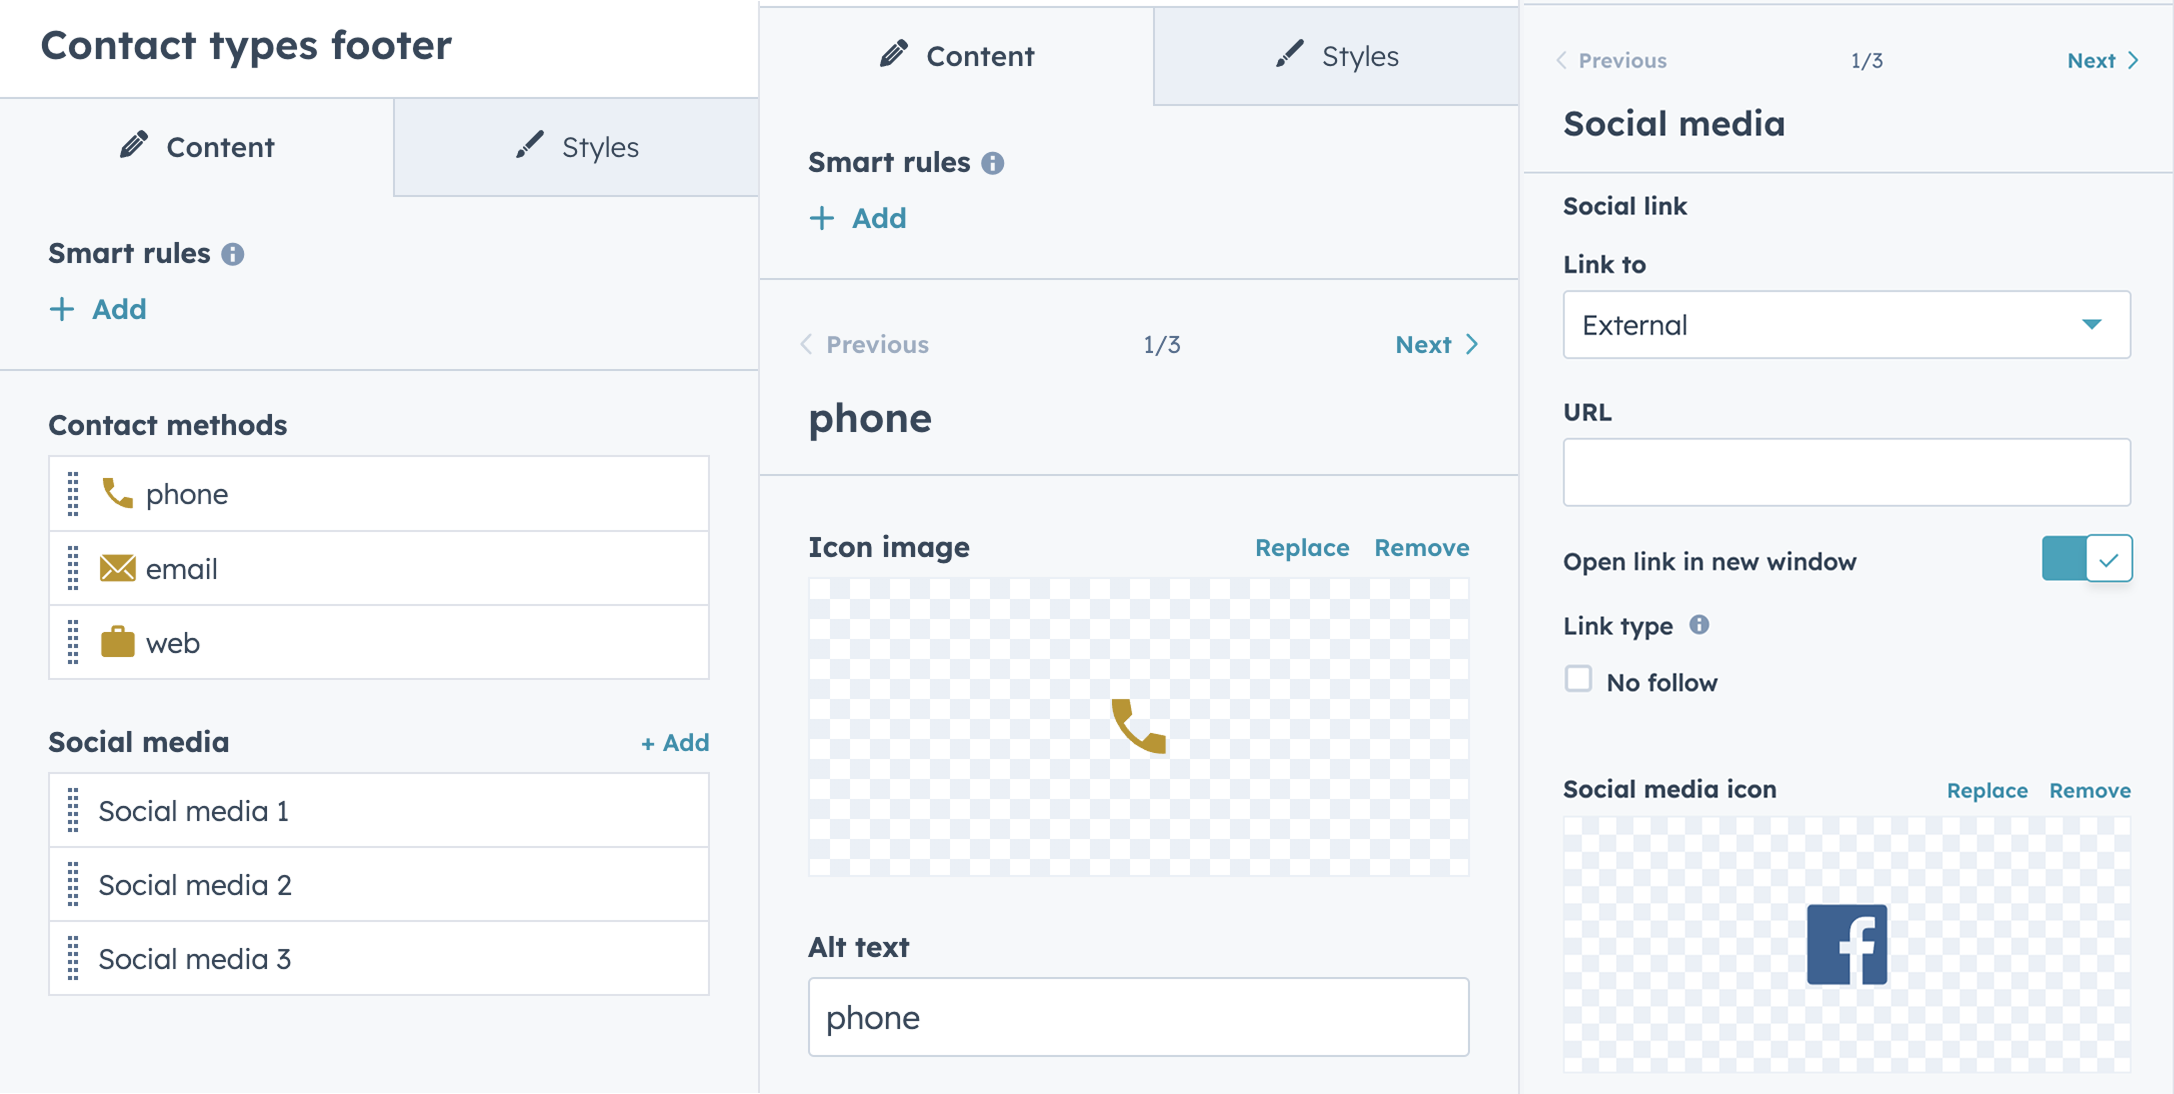Click the drag handle for Social media 2
This screenshot has height=1094, width=2174.
coord(73,885)
